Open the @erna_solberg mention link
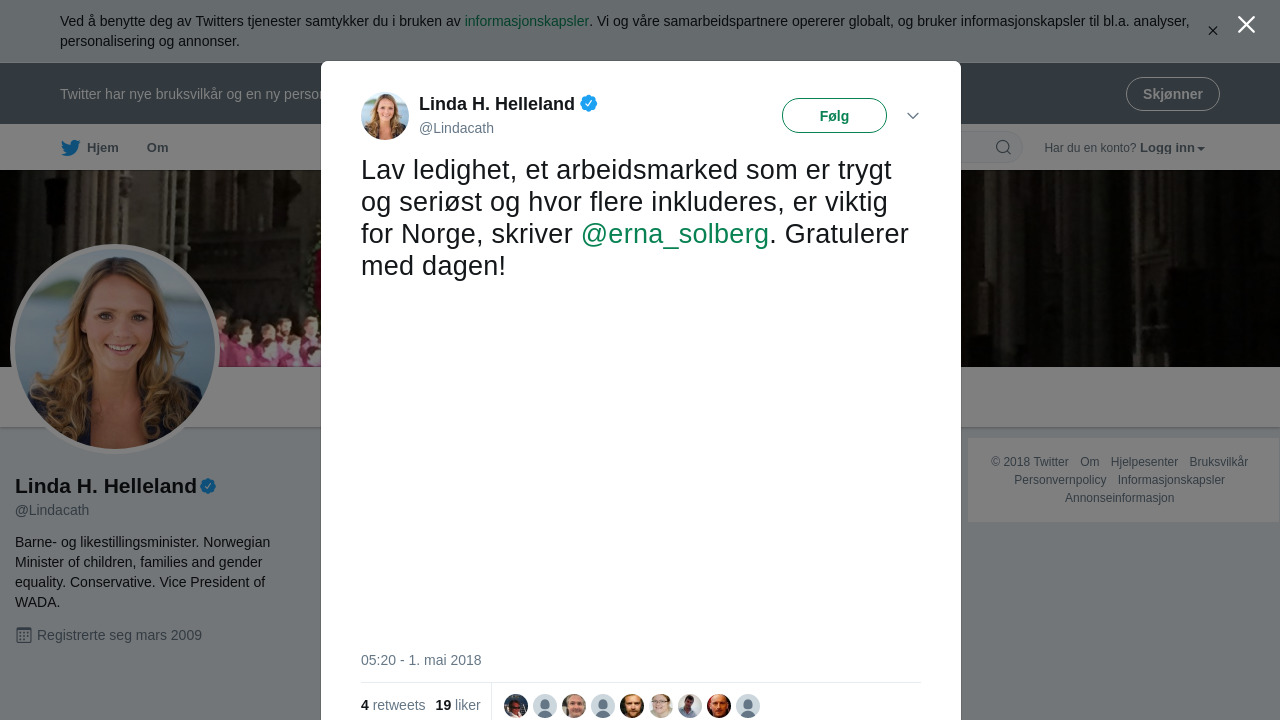 [675, 234]
